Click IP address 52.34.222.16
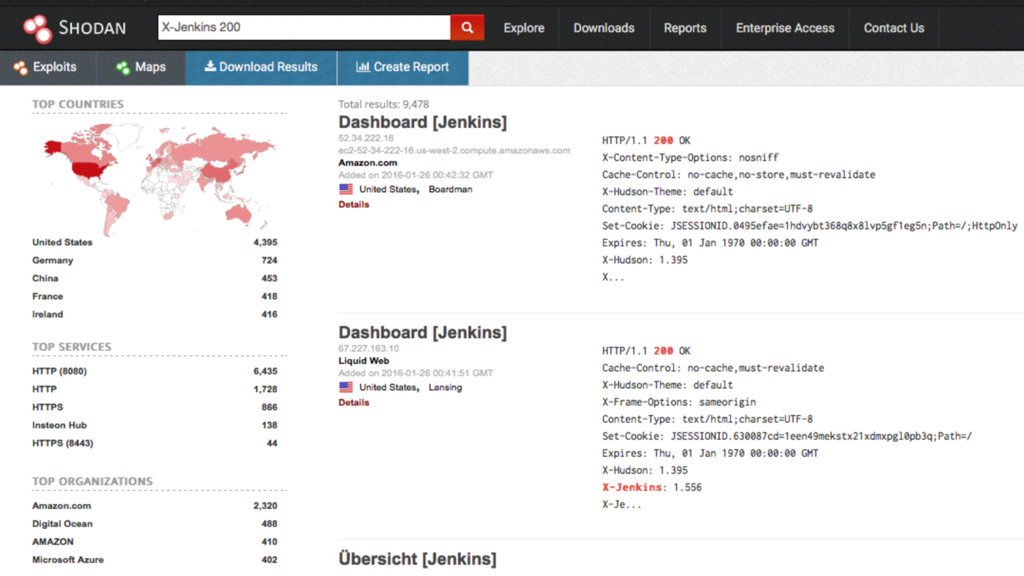This screenshot has width=1024, height=576. (x=366, y=138)
